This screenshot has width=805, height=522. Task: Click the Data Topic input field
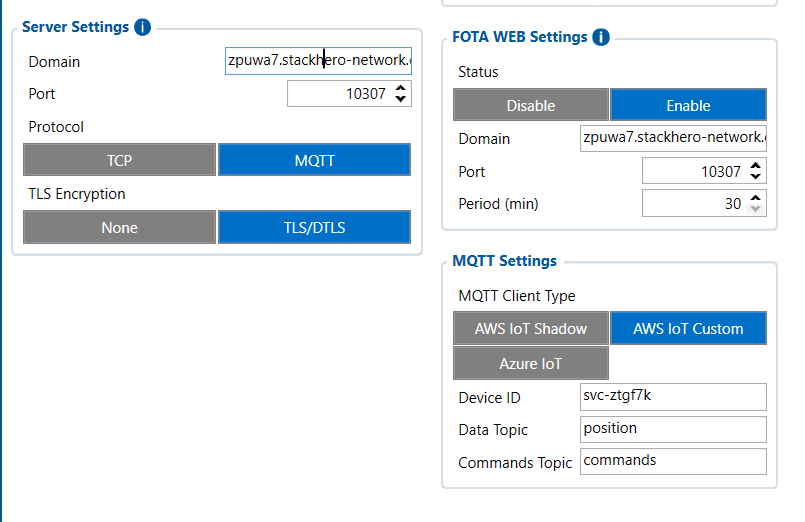point(672,429)
